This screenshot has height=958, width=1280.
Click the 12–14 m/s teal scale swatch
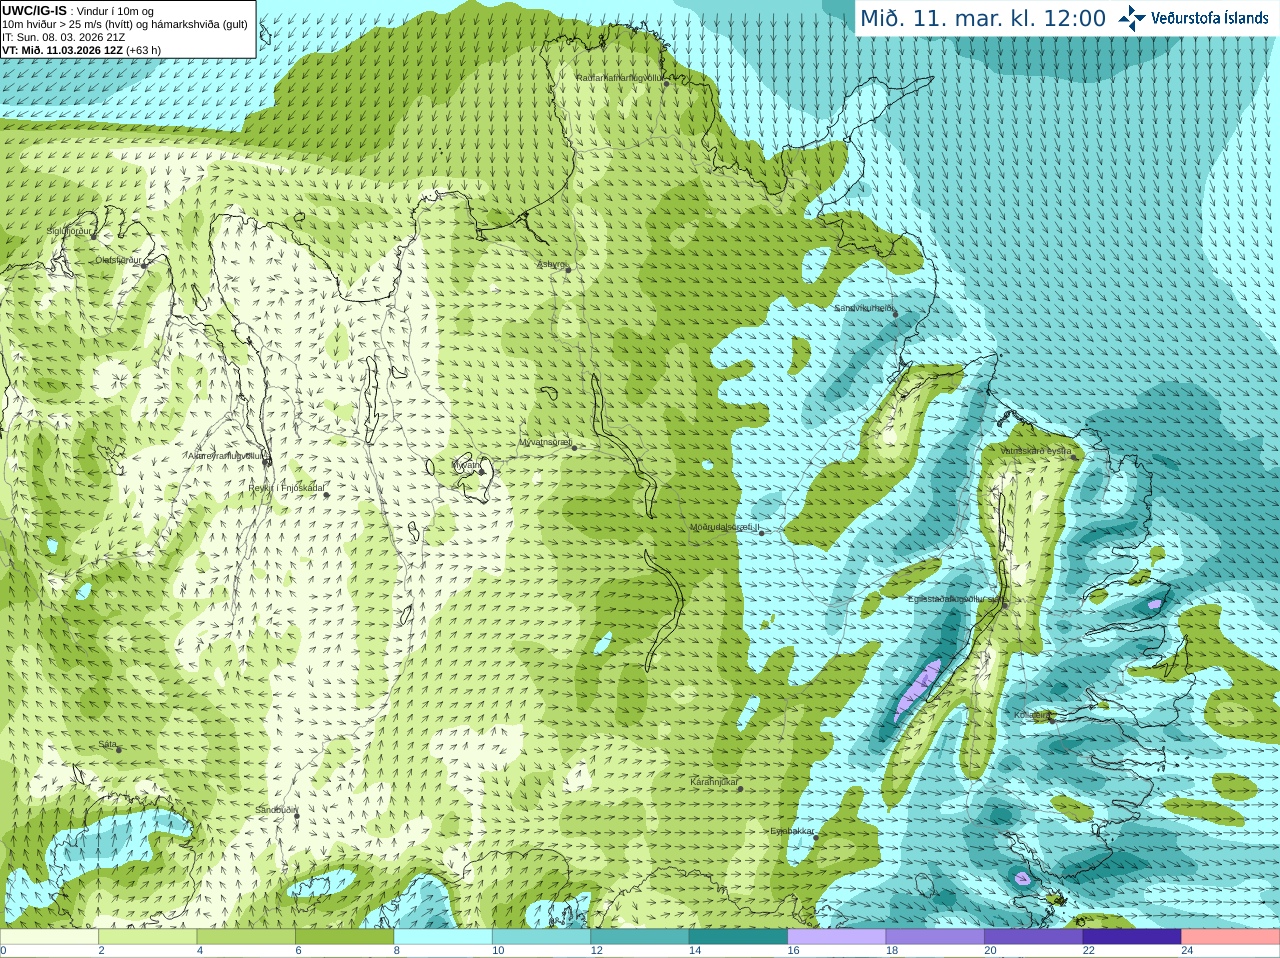coord(640,937)
